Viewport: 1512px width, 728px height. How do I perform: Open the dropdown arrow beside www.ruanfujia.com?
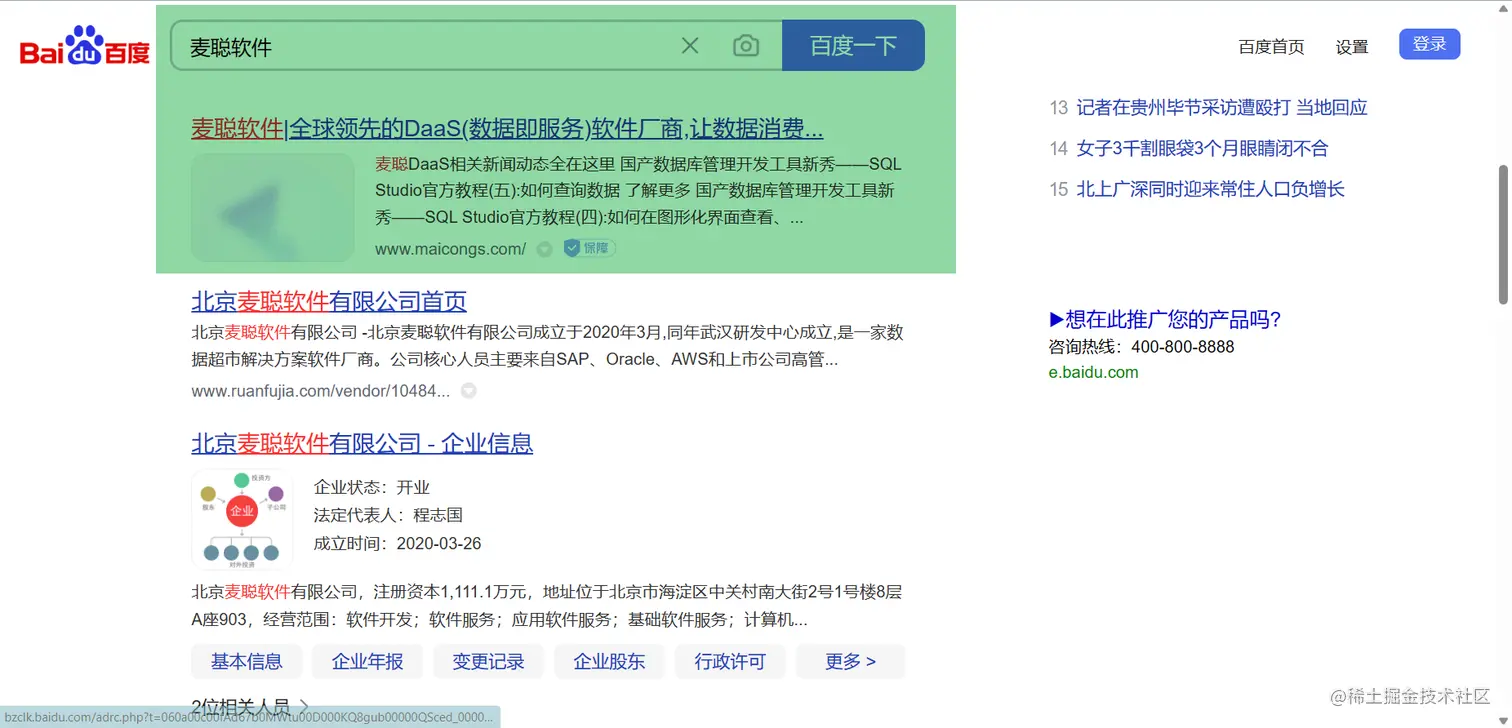pos(468,390)
